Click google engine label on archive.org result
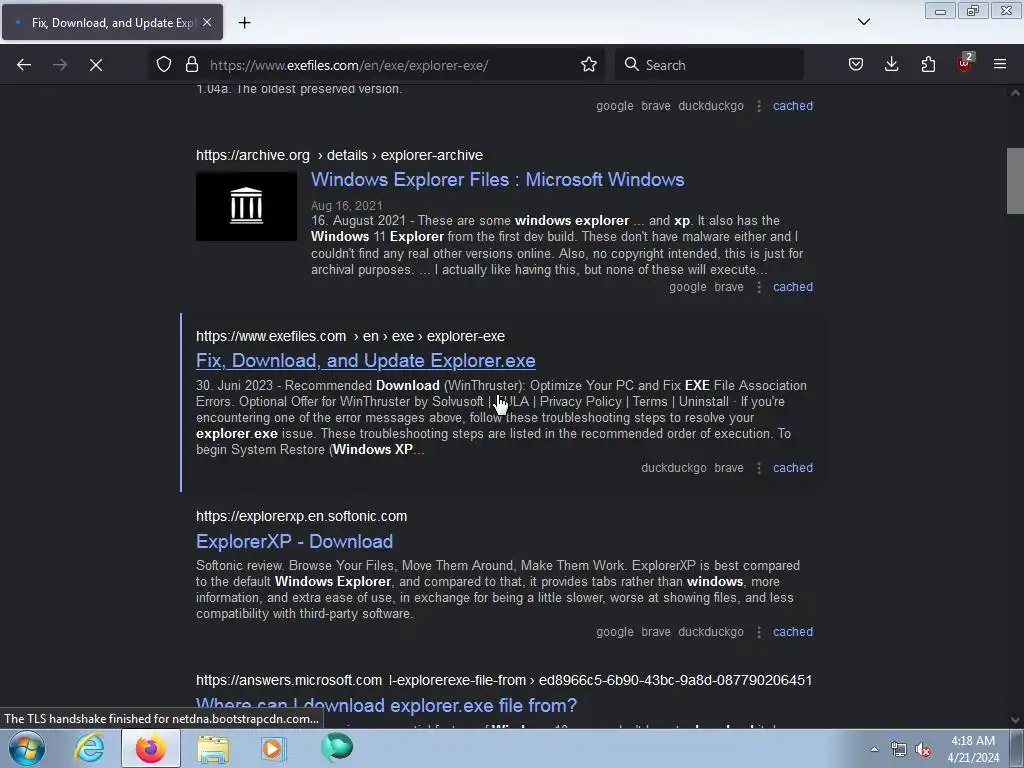 [688, 287]
